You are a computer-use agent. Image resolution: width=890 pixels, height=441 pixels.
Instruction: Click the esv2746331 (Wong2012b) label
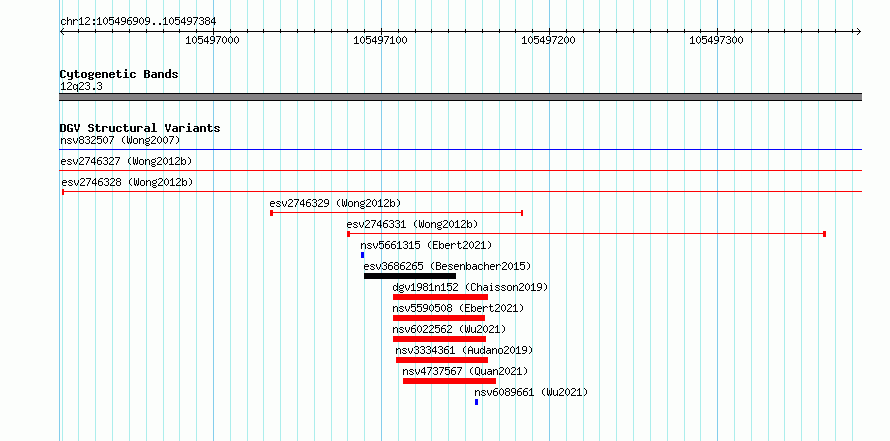[x=412, y=224]
